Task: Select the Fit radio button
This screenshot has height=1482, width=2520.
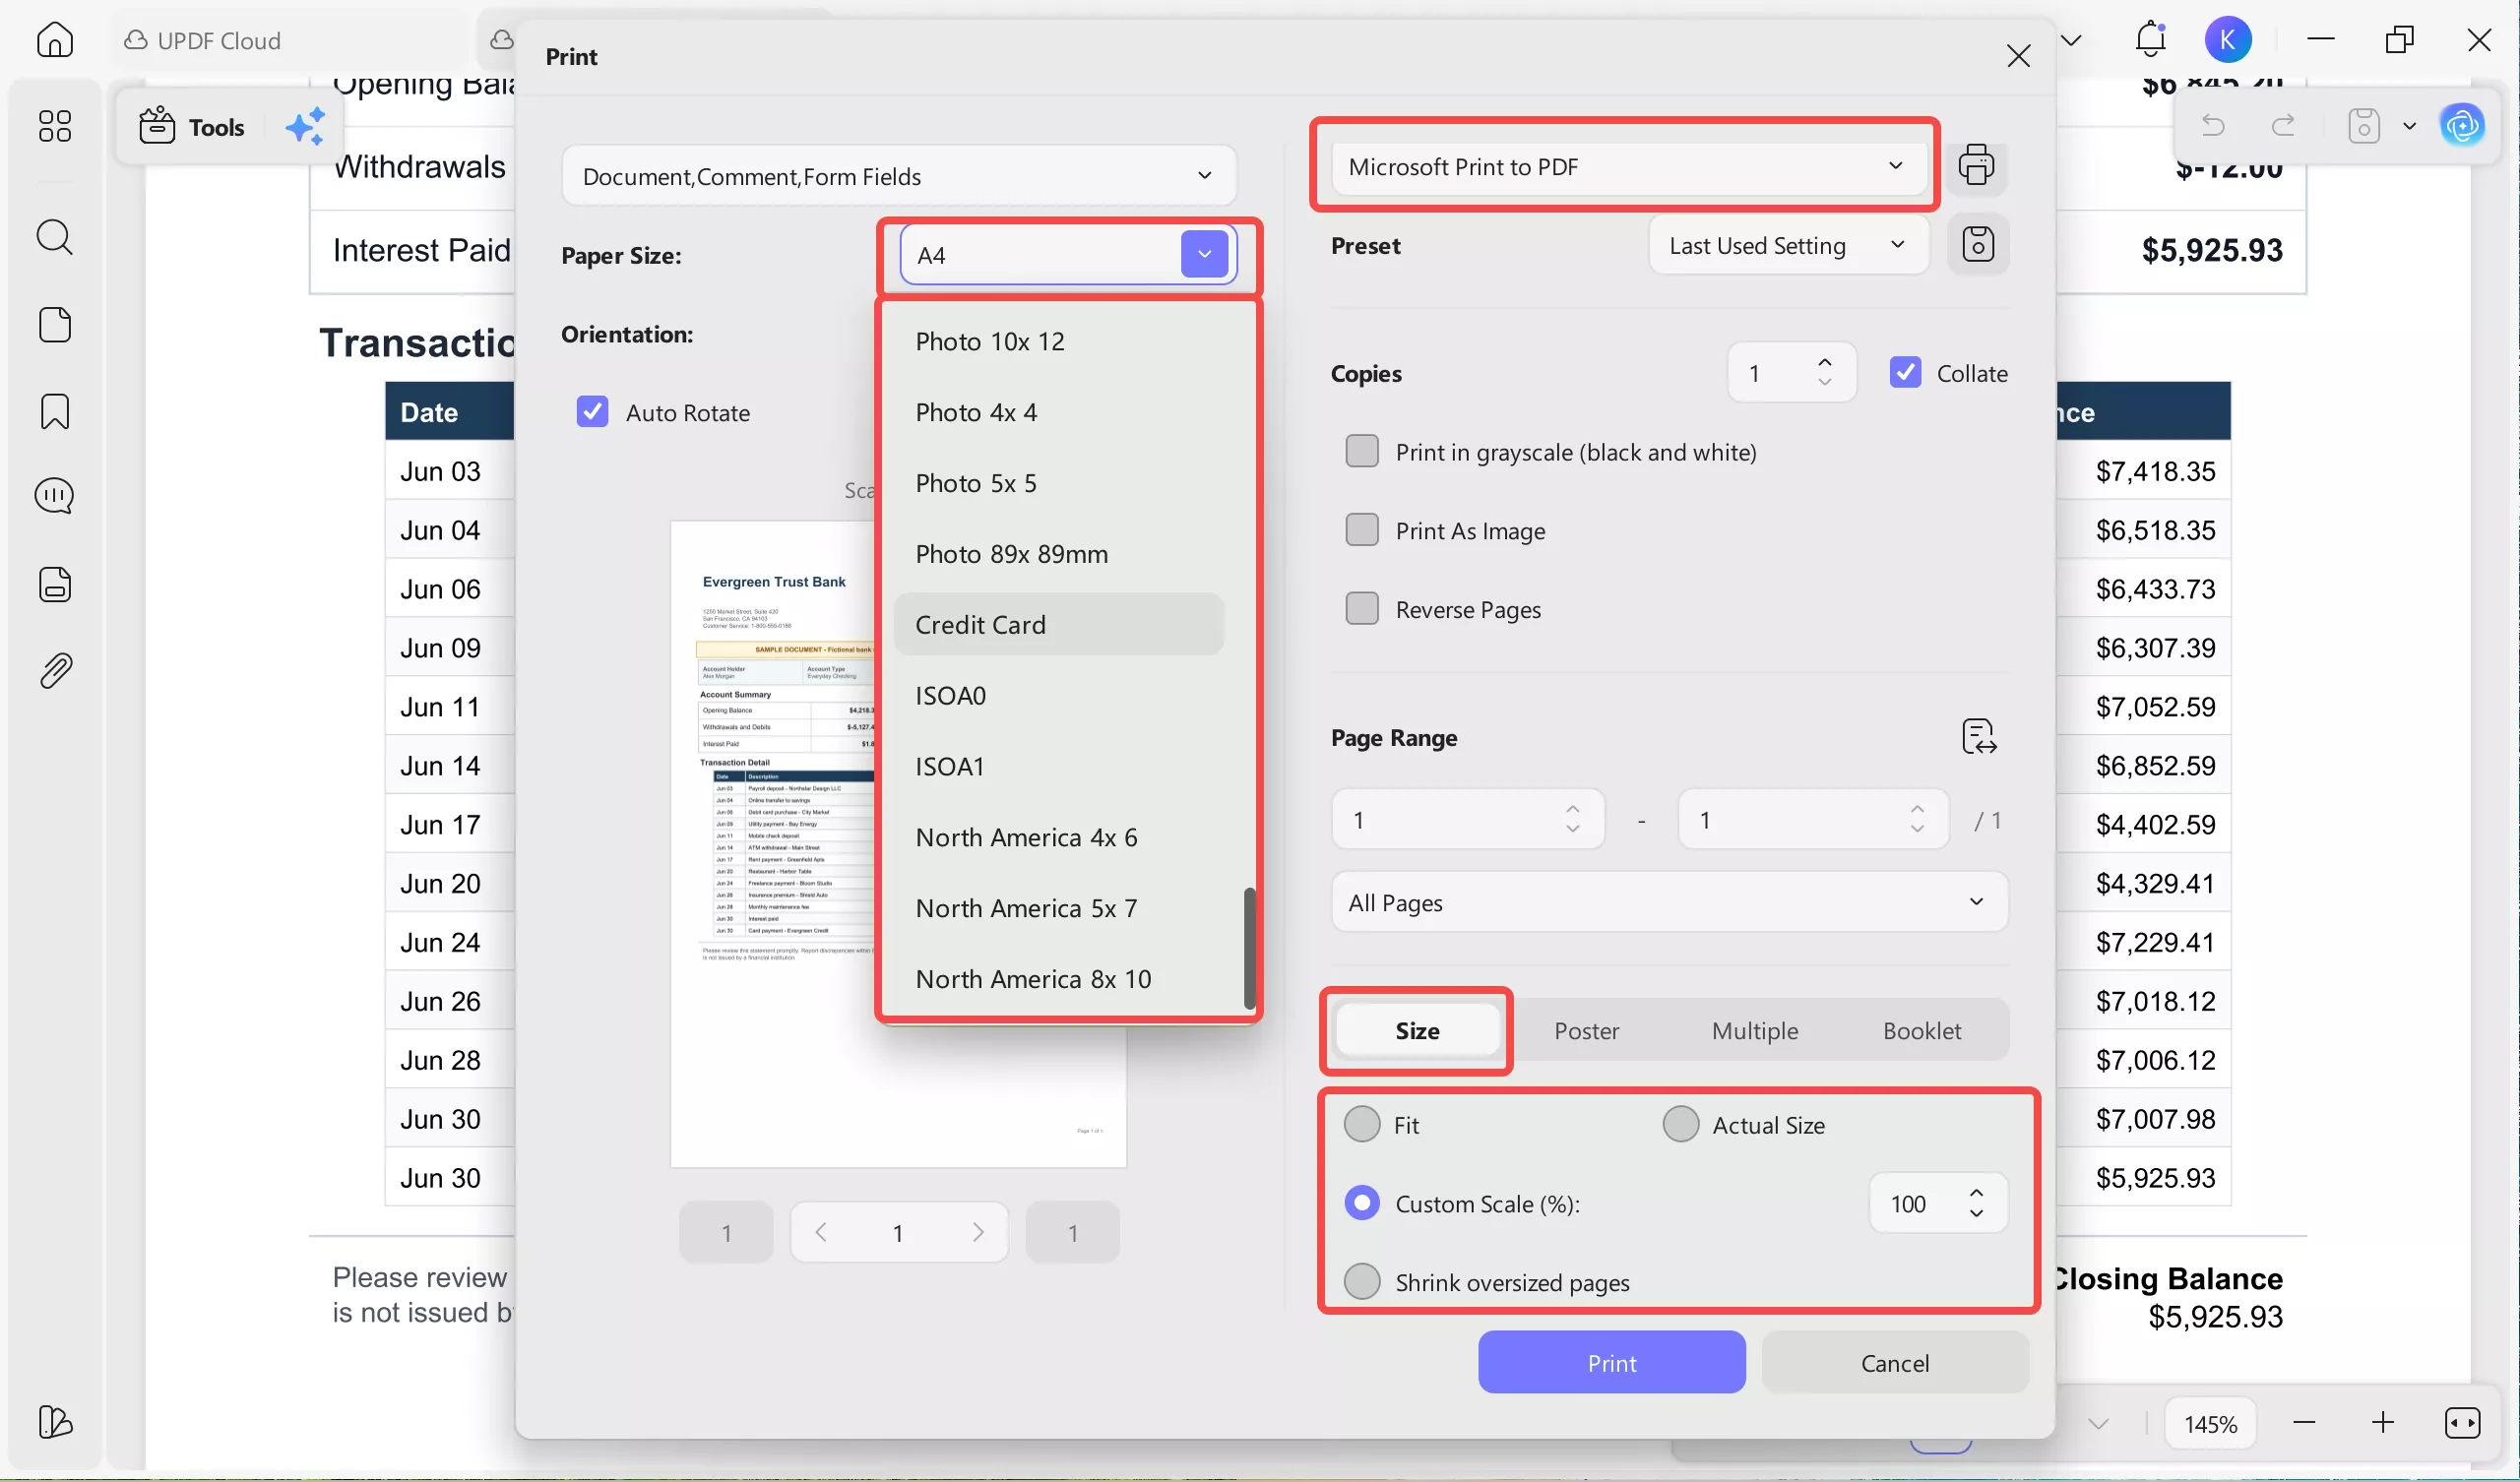Action: coord(1361,1123)
